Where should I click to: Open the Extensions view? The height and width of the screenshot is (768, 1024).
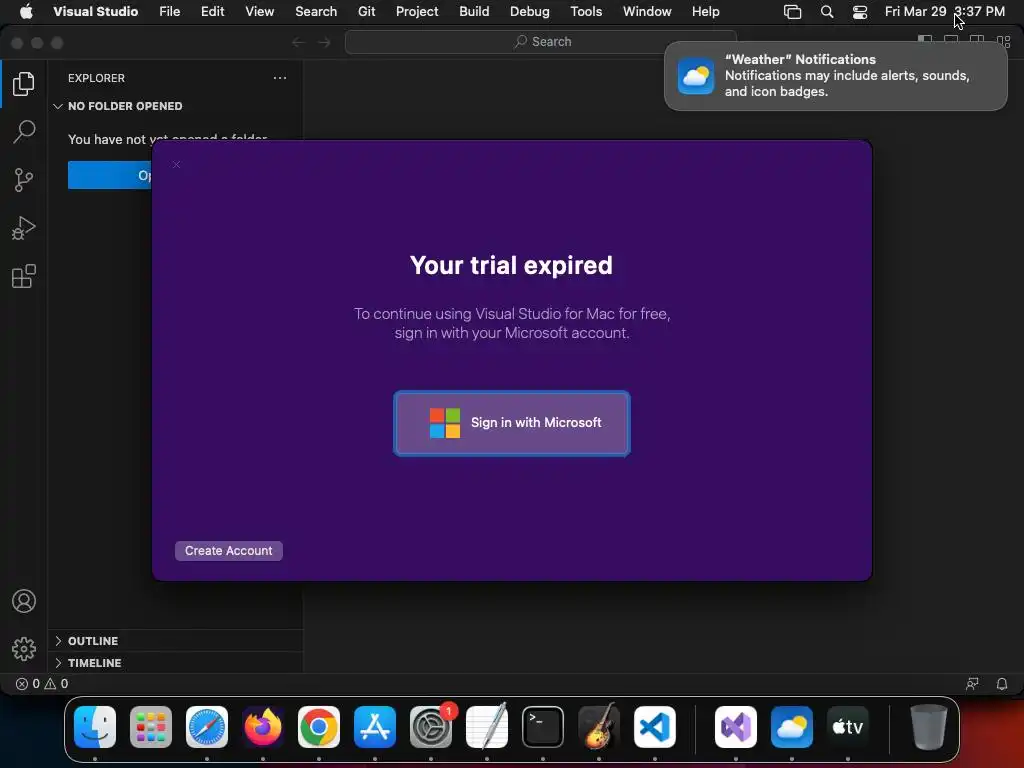pos(24,276)
